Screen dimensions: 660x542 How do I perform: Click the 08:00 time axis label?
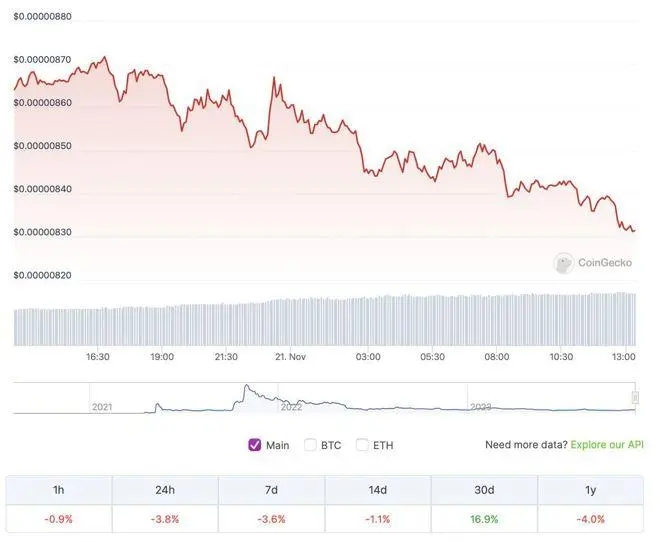coord(497,357)
